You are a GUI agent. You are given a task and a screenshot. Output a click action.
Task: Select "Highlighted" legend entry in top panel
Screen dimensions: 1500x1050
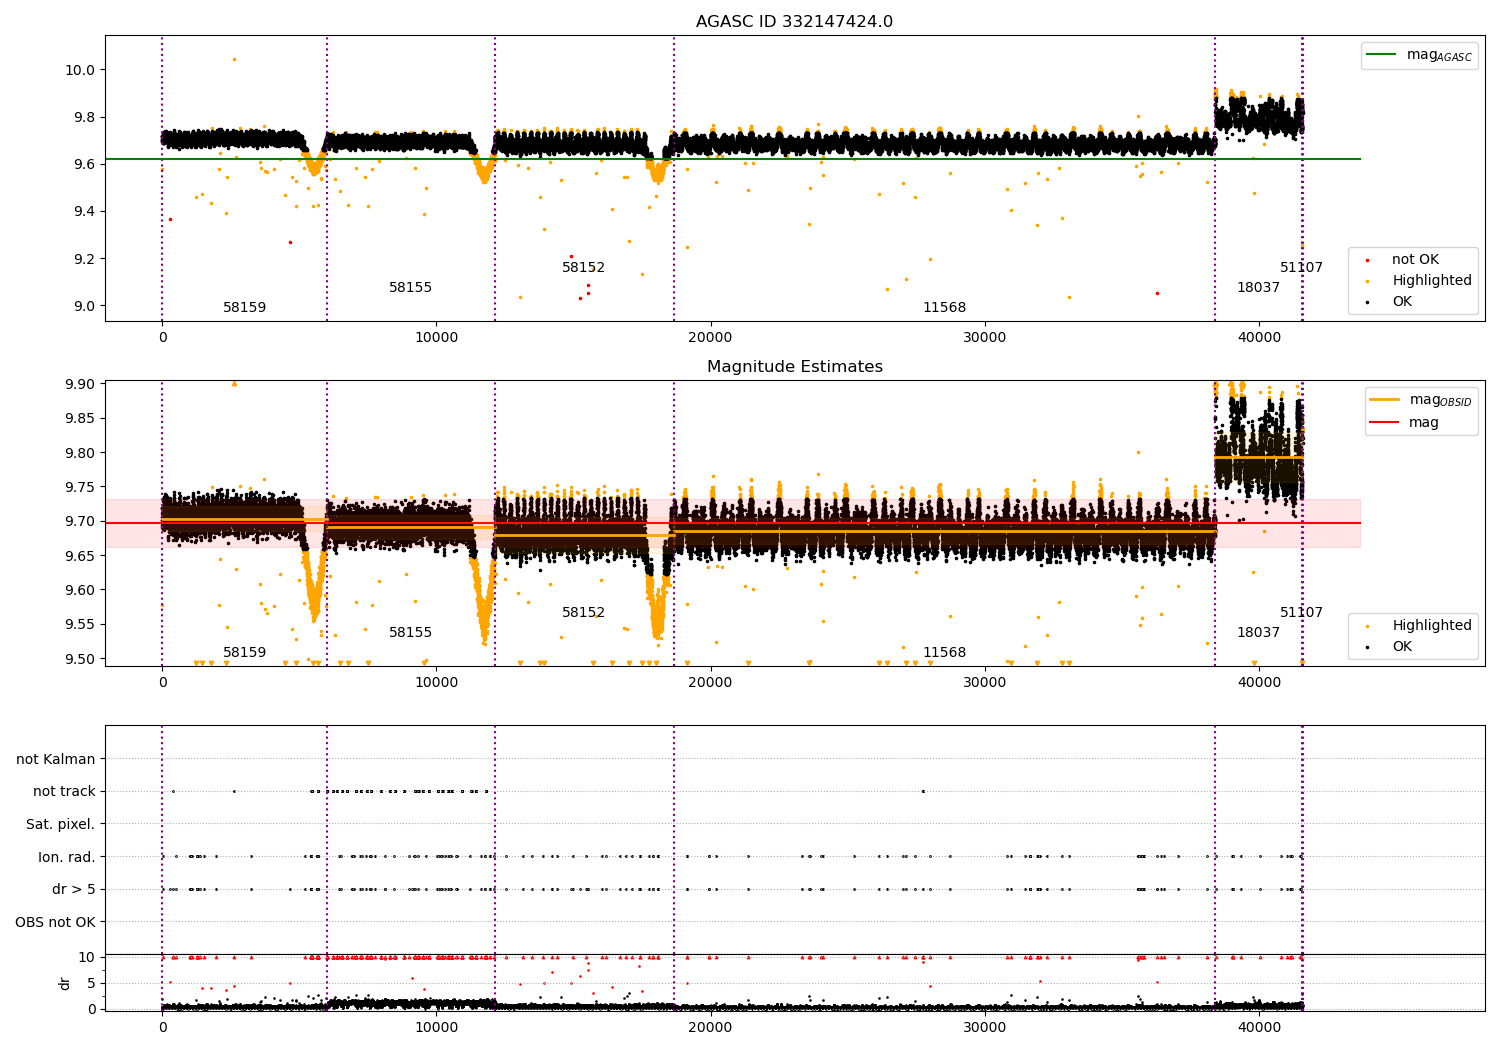coord(1432,281)
